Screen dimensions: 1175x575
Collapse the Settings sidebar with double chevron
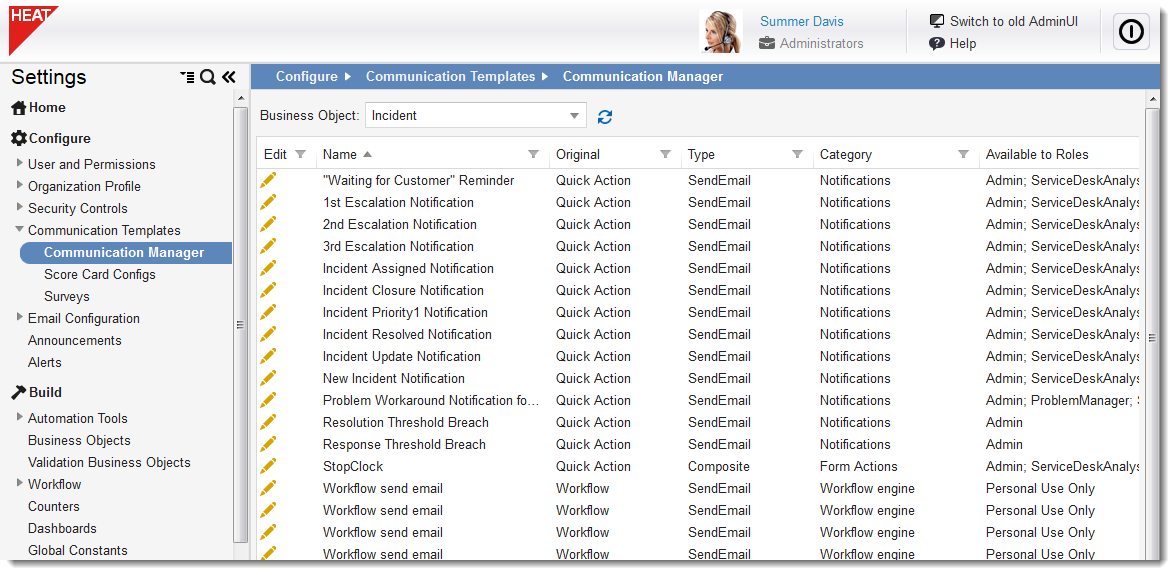(229, 76)
